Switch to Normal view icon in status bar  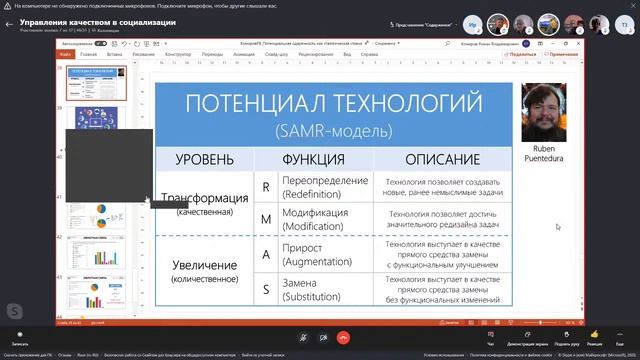click(471, 322)
